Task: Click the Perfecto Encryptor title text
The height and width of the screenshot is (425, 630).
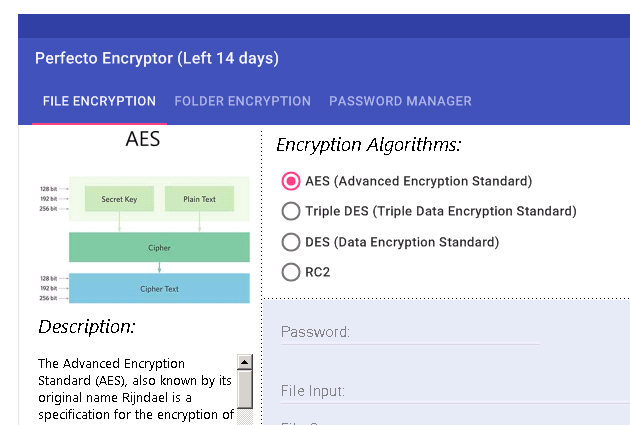Action: [x=156, y=58]
